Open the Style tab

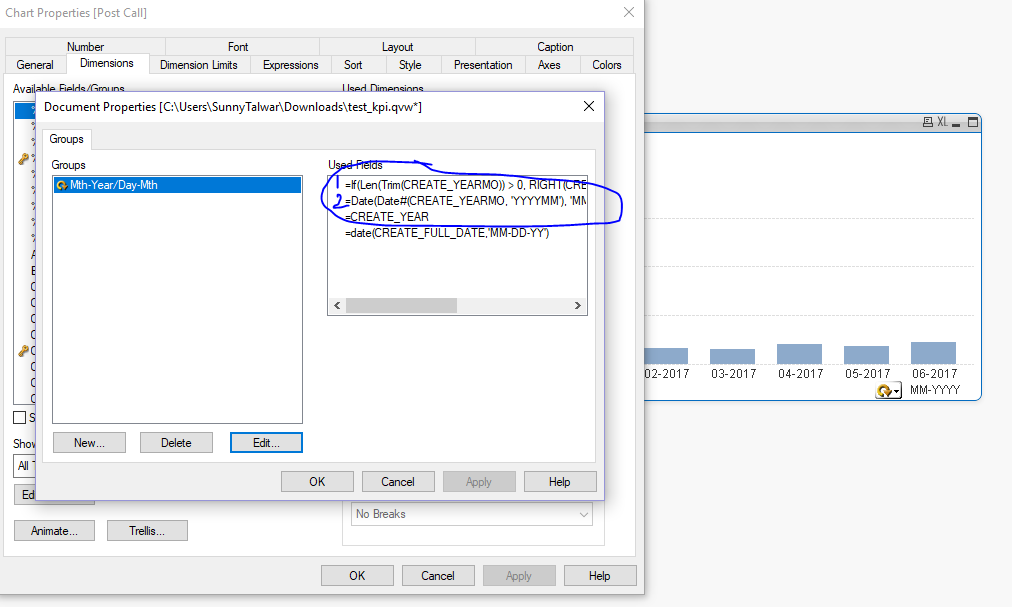[410, 65]
